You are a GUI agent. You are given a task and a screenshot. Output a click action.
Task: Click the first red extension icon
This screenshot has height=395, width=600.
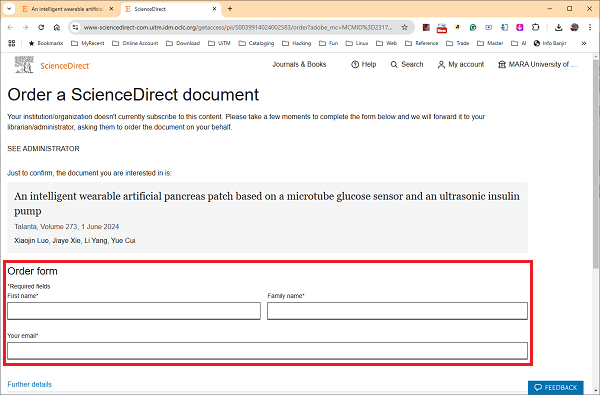pyautogui.click(x=426, y=28)
